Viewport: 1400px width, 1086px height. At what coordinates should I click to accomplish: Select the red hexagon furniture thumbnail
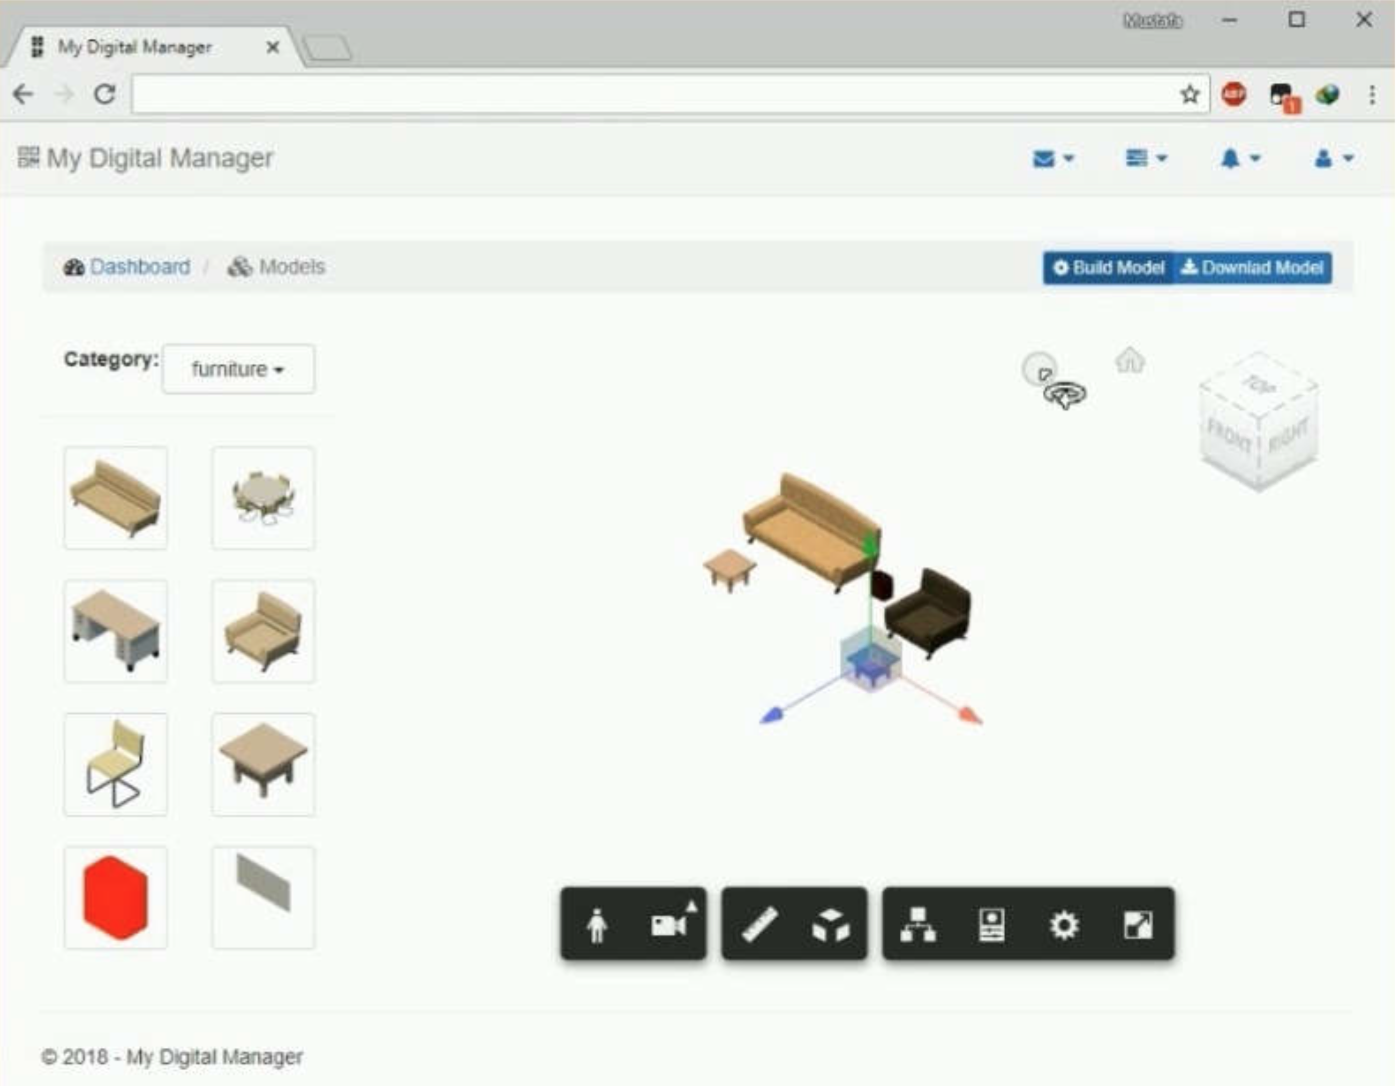tap(115, 896)
